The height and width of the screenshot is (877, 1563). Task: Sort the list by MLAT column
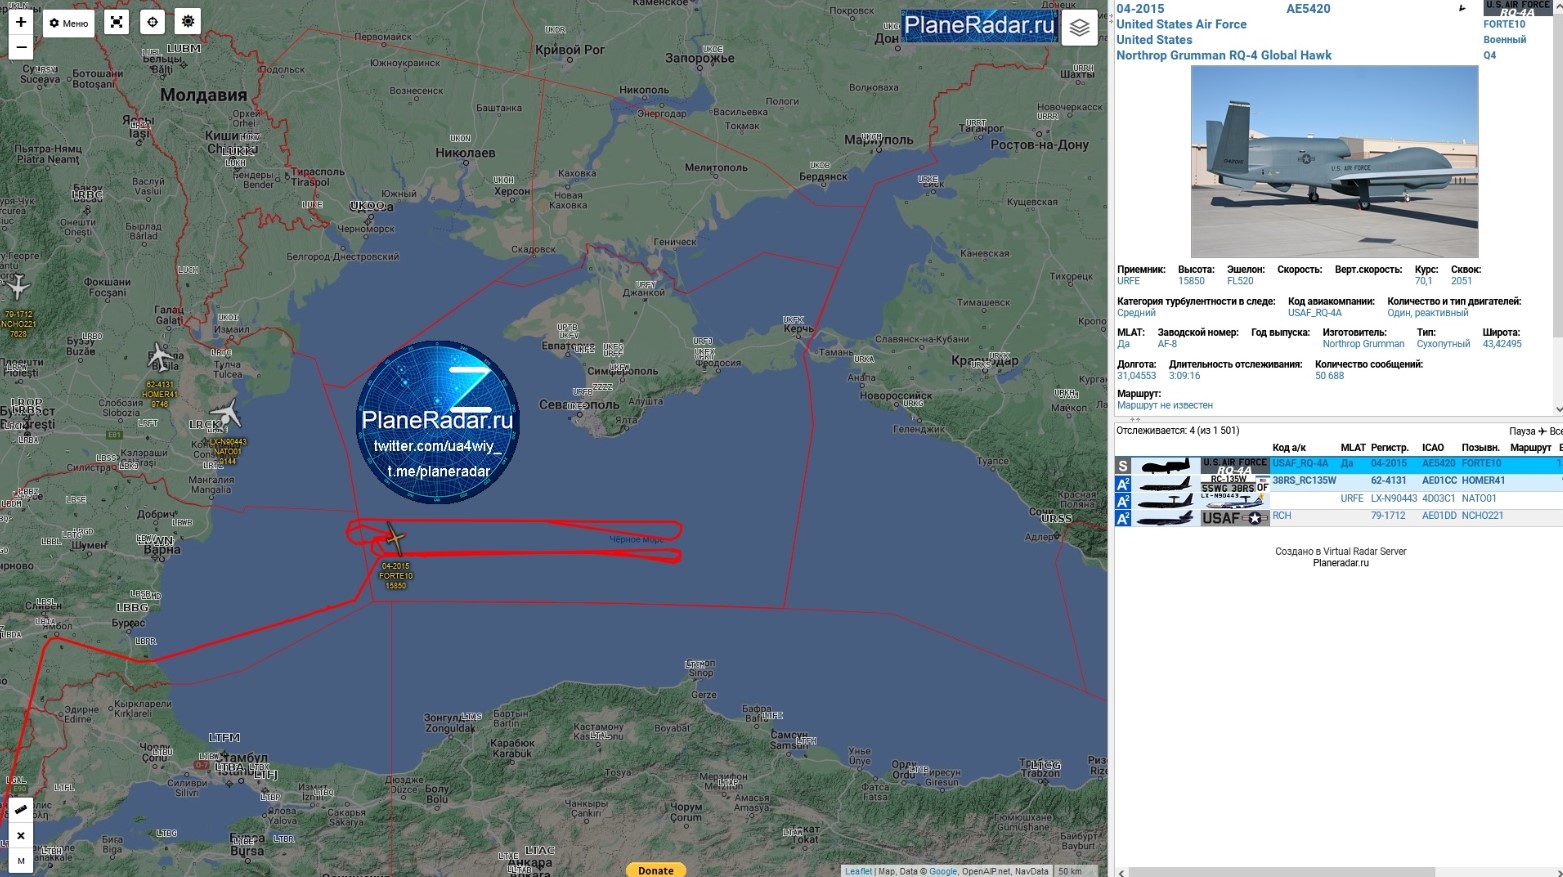1353,448
